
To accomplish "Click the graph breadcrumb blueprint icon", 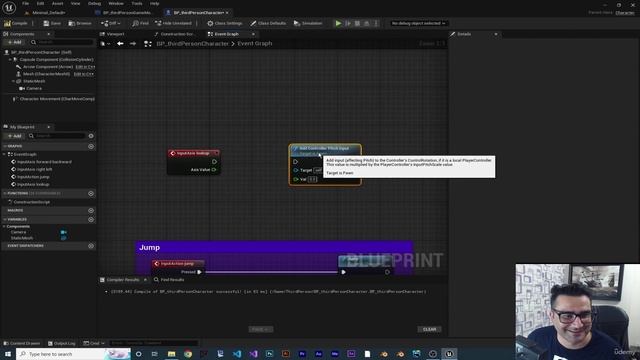I will (148, 44).
